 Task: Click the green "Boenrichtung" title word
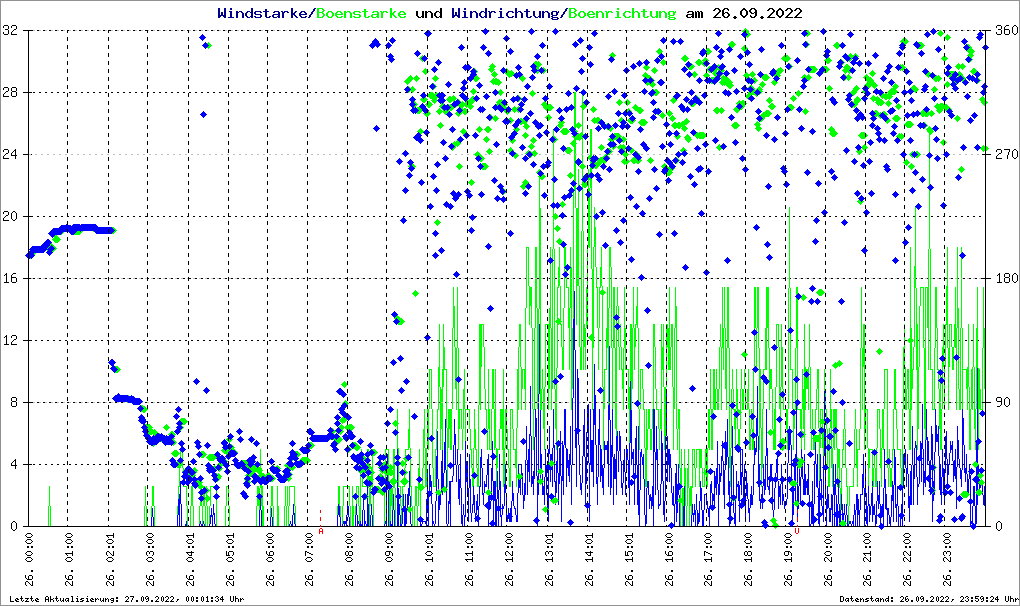pyautogui.click(x=622, y=13)
